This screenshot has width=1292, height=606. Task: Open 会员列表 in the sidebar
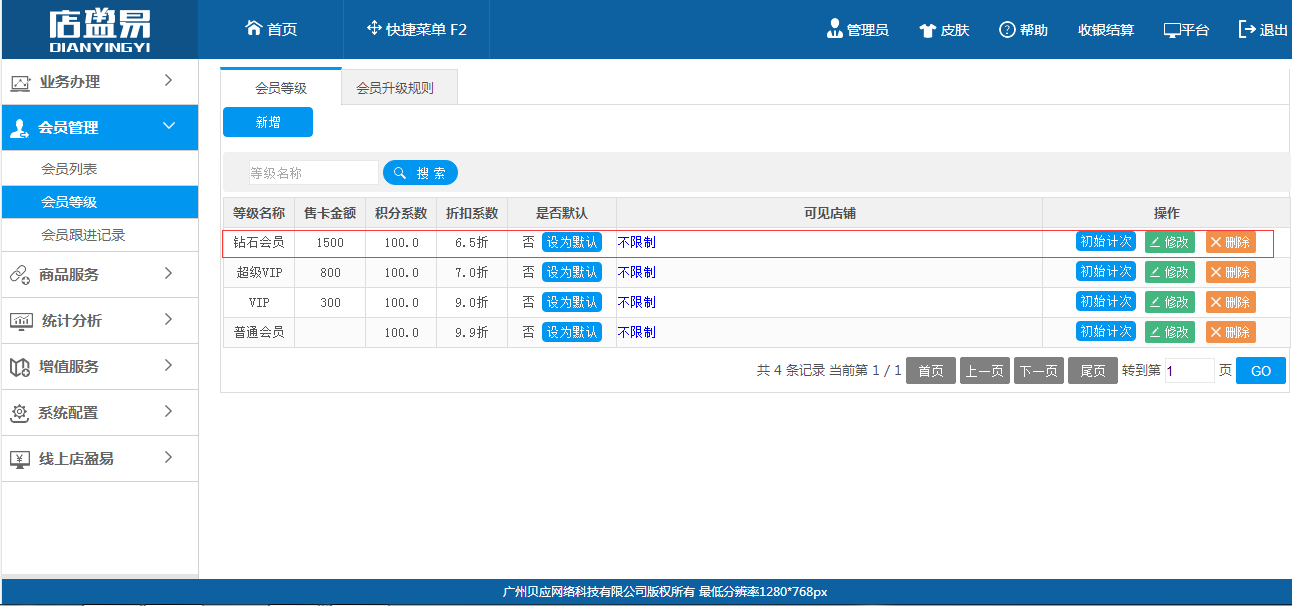pyautogui.click(x=100, y=169)
